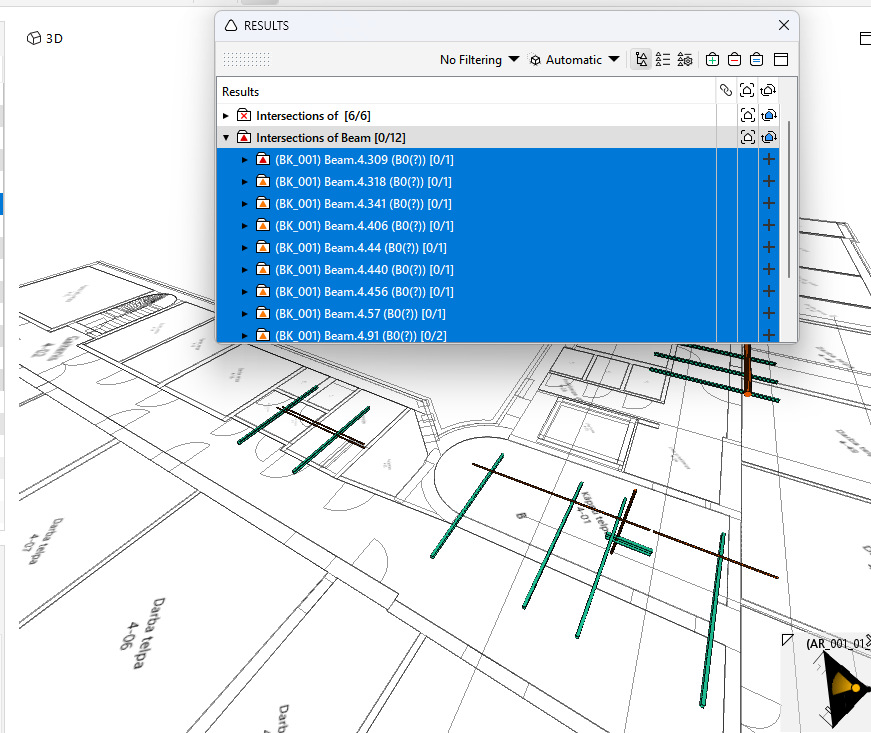Expand the Intersections of [6/6] group
Image resolution: width=871 pixels, height=733 pixels.
(x=226, y=116)
